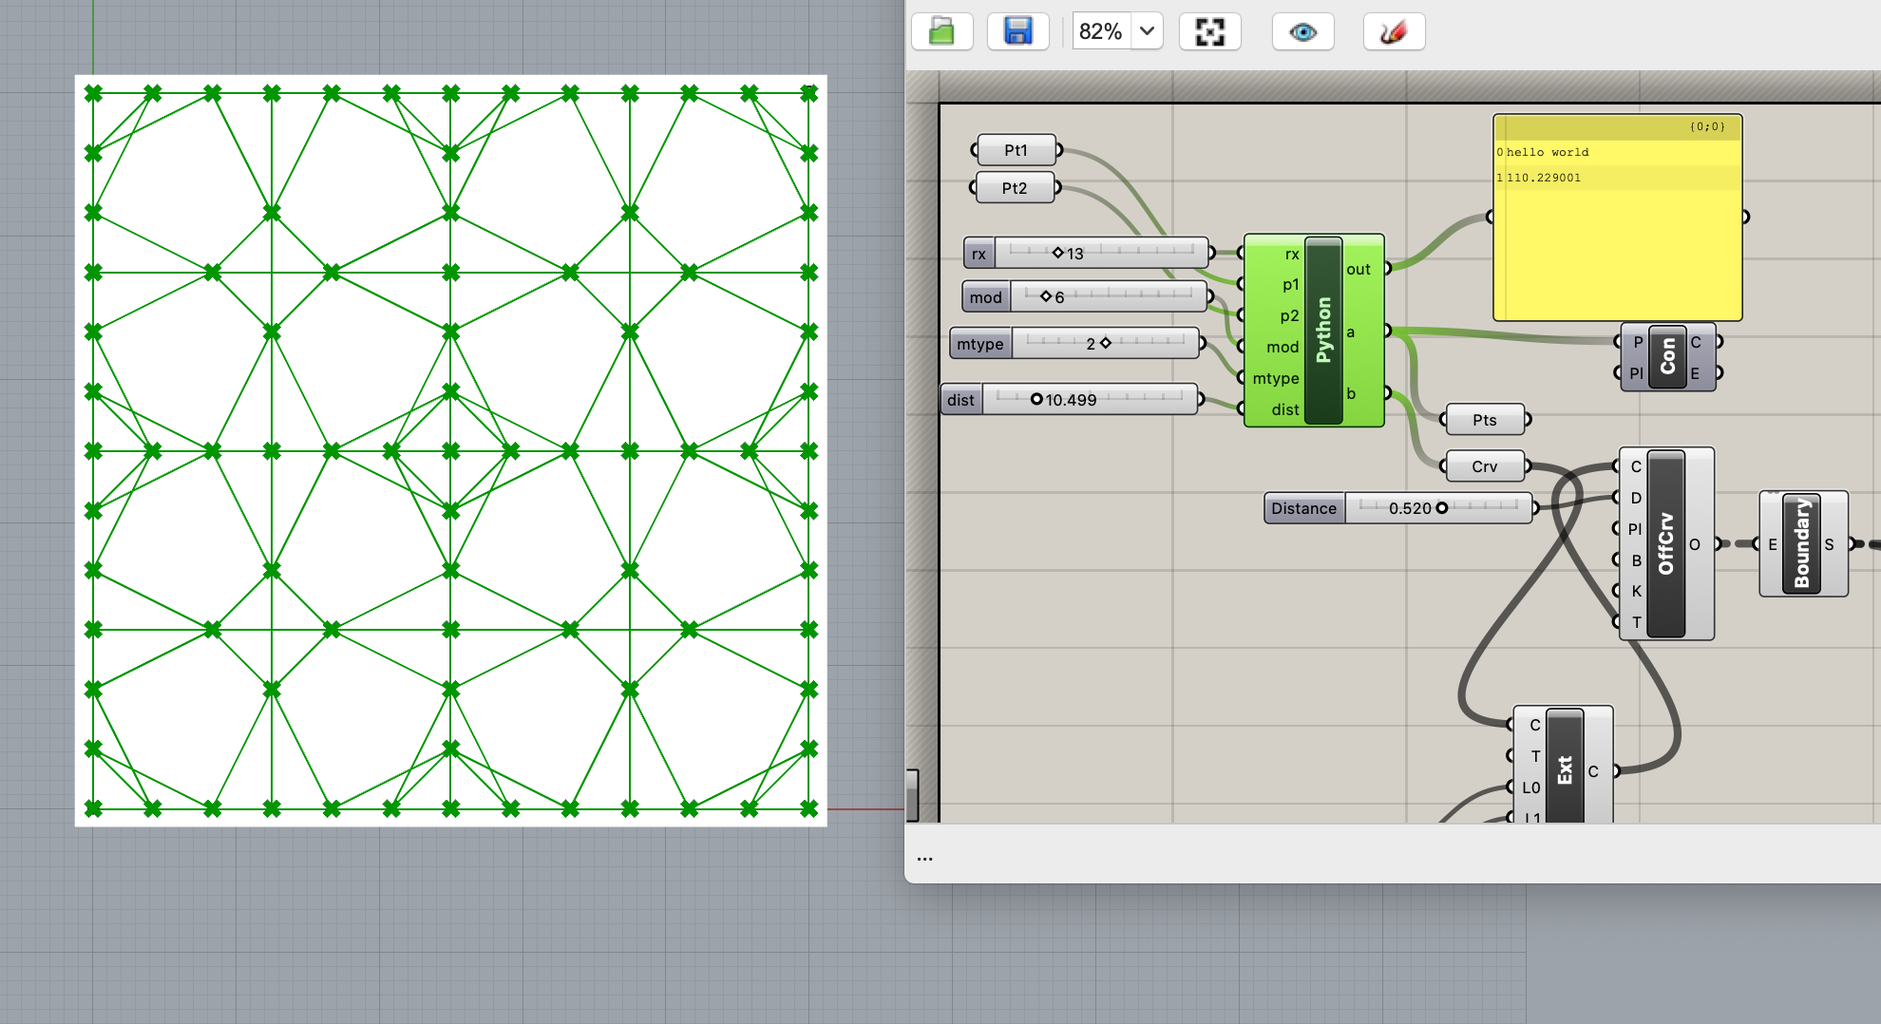Select the OffCrv offset curve component
Screen dimensions: 1881x1024
1664,543
